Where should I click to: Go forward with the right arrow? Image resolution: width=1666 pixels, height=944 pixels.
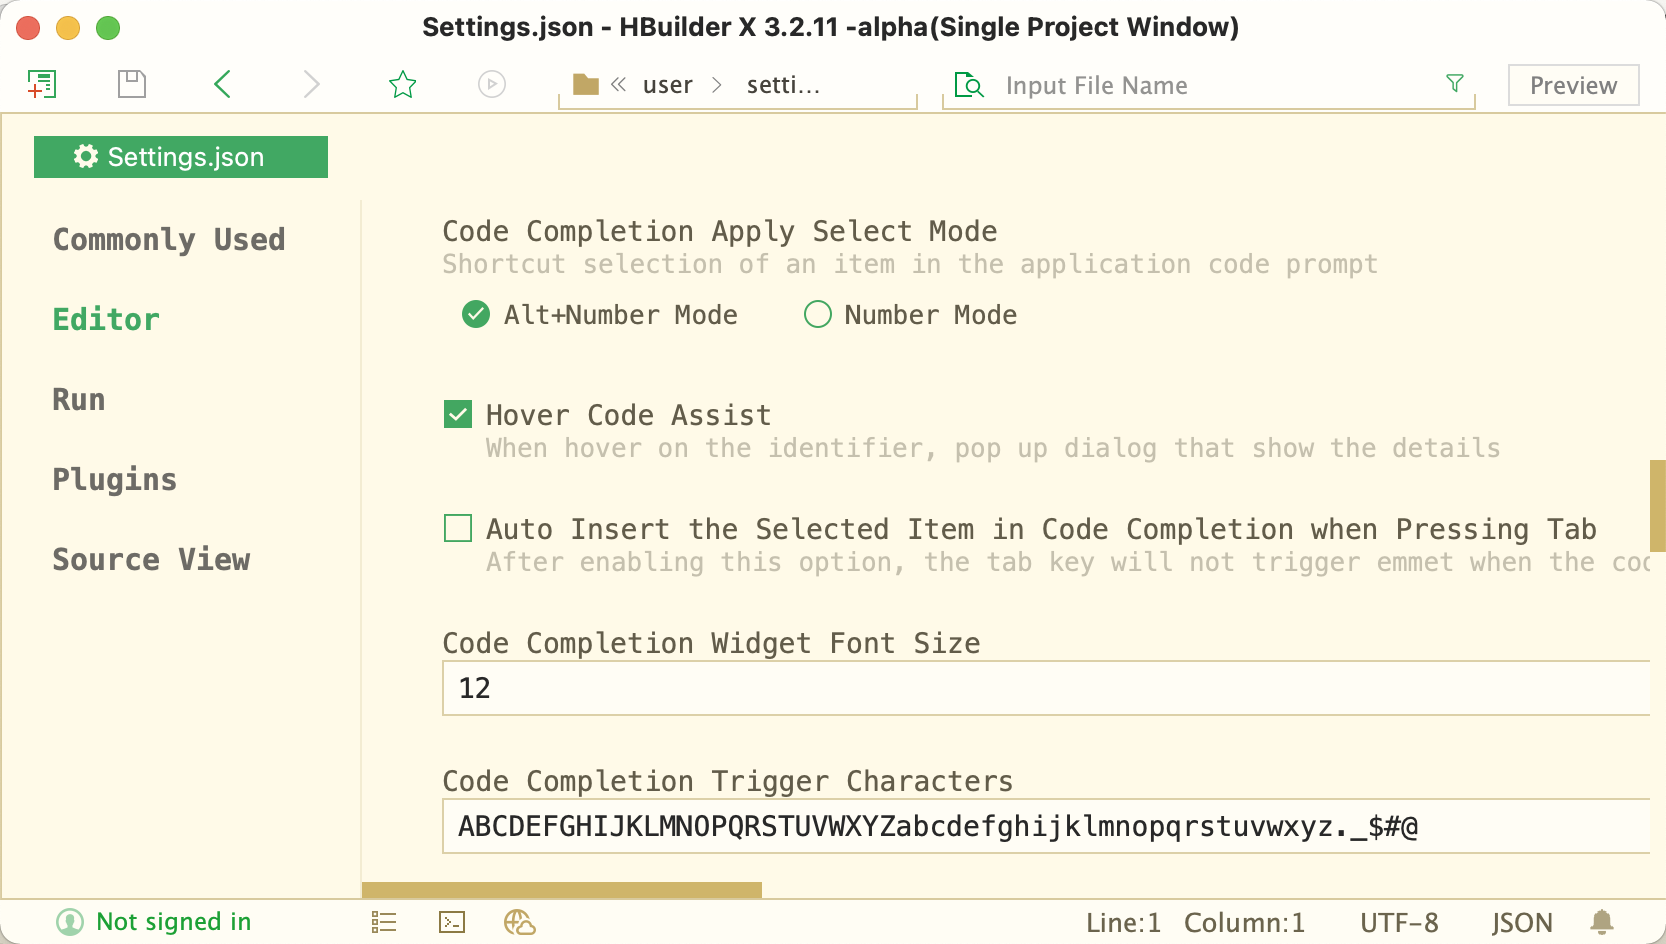coord(312,84)
